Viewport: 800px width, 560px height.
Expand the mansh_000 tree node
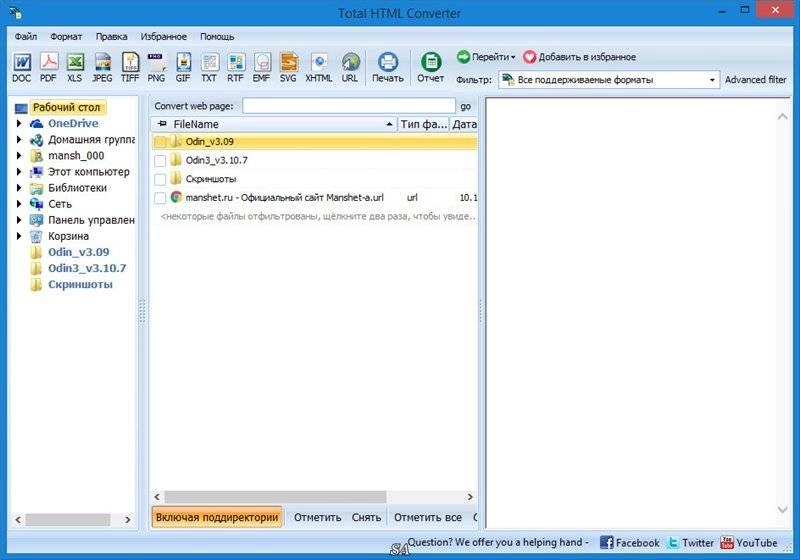coord(19,156)
